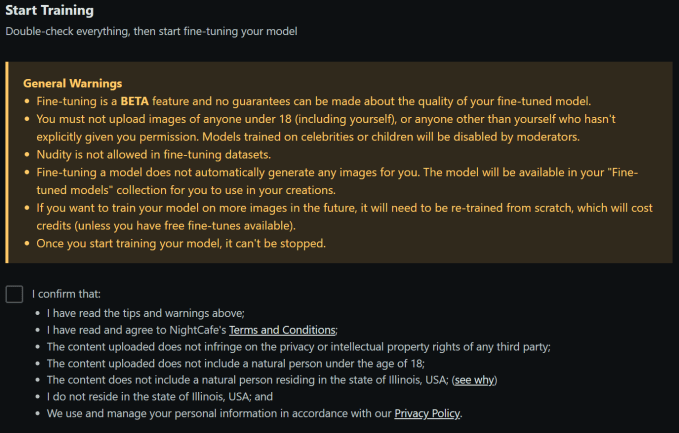This screenshot has width=679, height=433.
Task: Open the Terms and Conditions link
Action: pos(282,330)
